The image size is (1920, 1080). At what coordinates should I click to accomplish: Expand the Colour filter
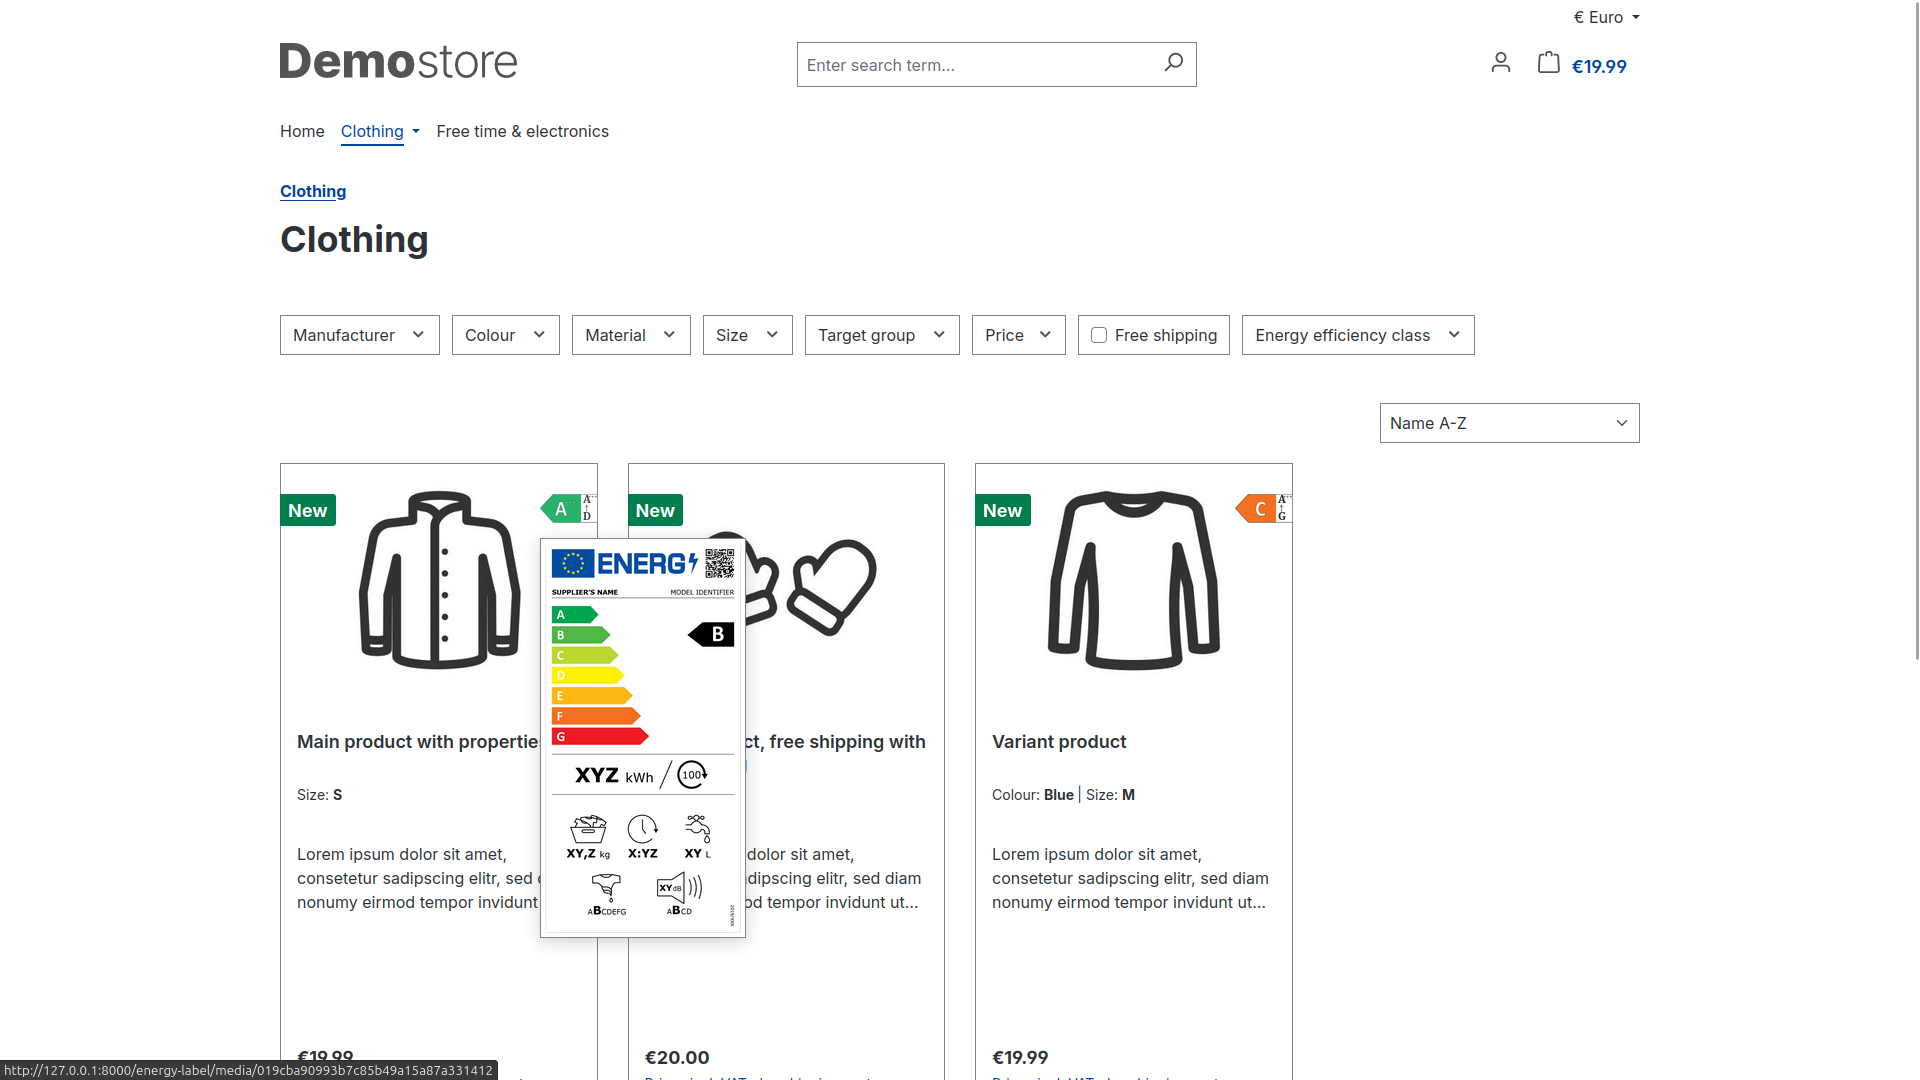[x=505, y=335]
